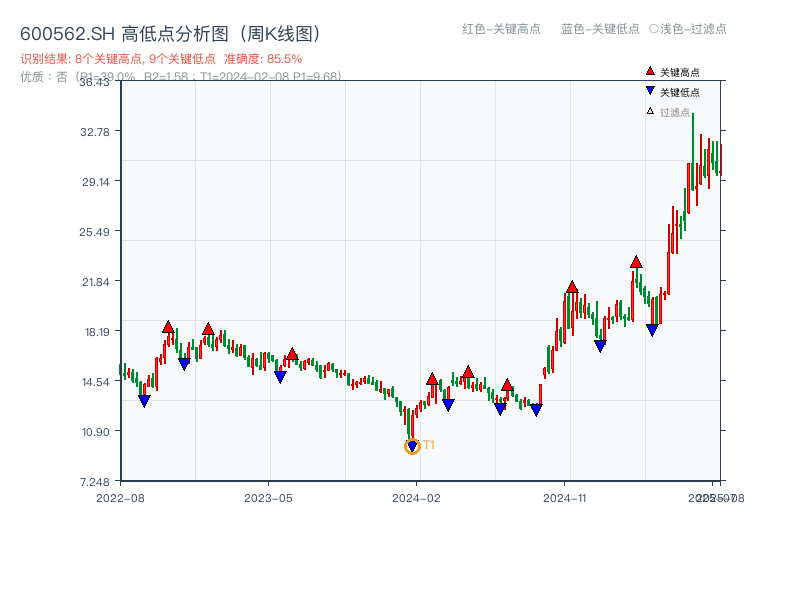Click the 蓝色-关键低点 header text
The image size is (800, 600).
(x=600, y=29)
